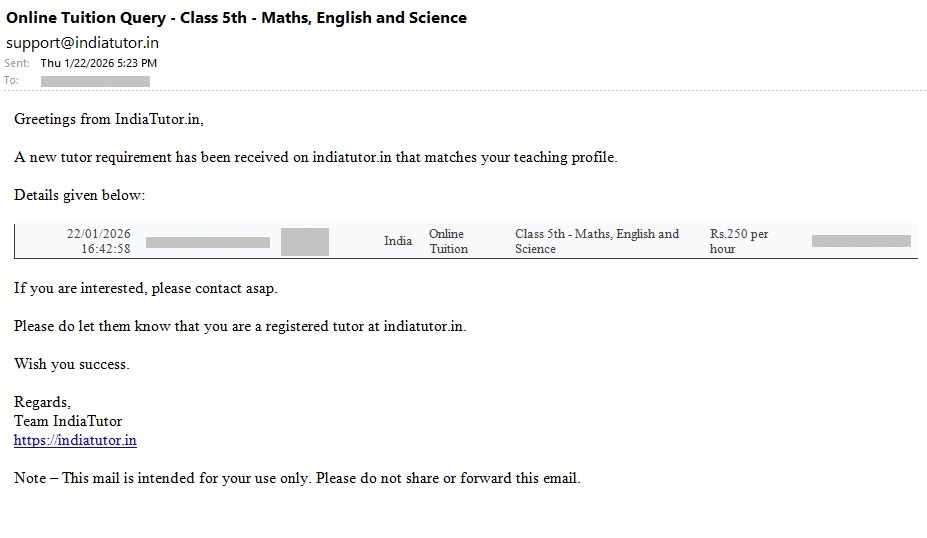Screen dimensions: 927x538
Task: Open the https://indiatutor.in link
Action: (x=75, y=440)
